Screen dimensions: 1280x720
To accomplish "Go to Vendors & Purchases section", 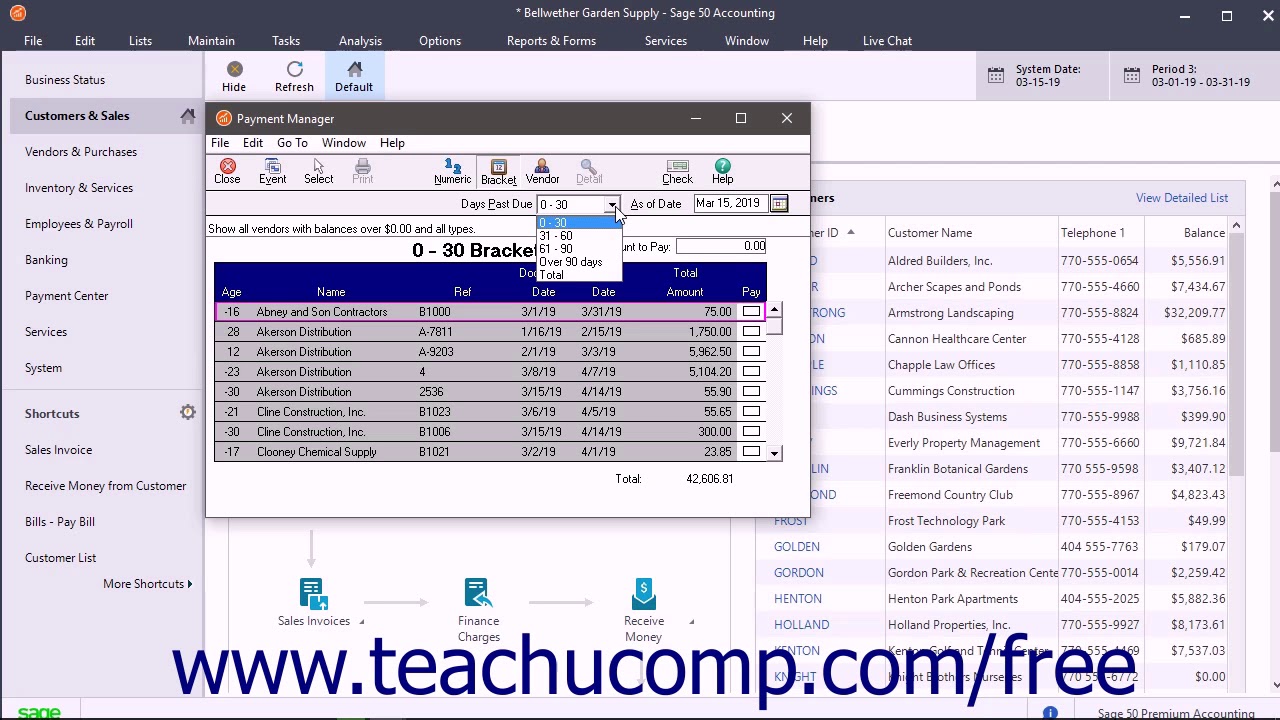I will 81,152.
